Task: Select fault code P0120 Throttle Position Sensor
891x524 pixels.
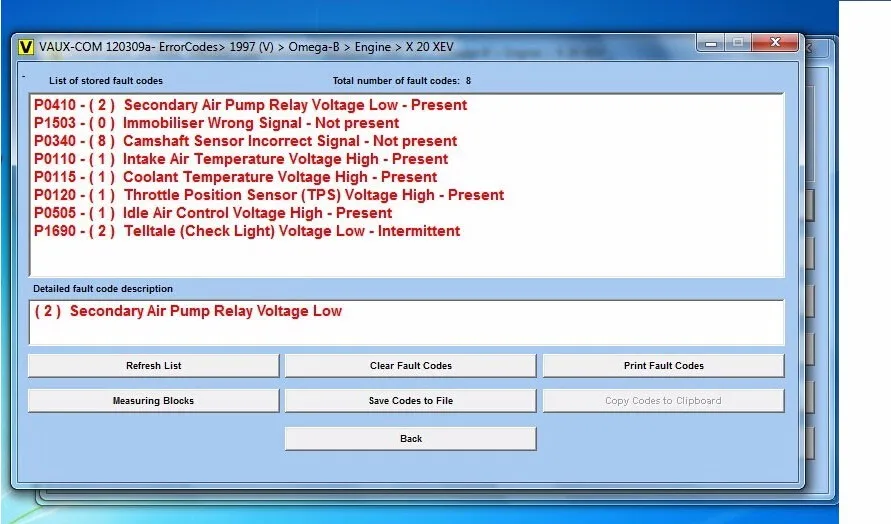Action: pyautogui.click(x=269, y=195)
